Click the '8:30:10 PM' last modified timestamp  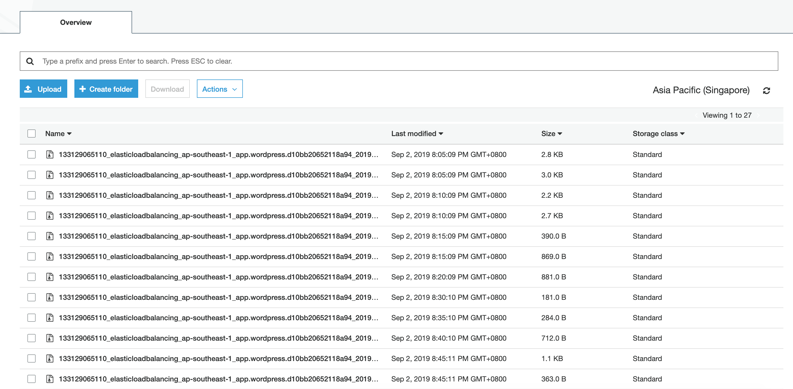[x=449, y=297]
